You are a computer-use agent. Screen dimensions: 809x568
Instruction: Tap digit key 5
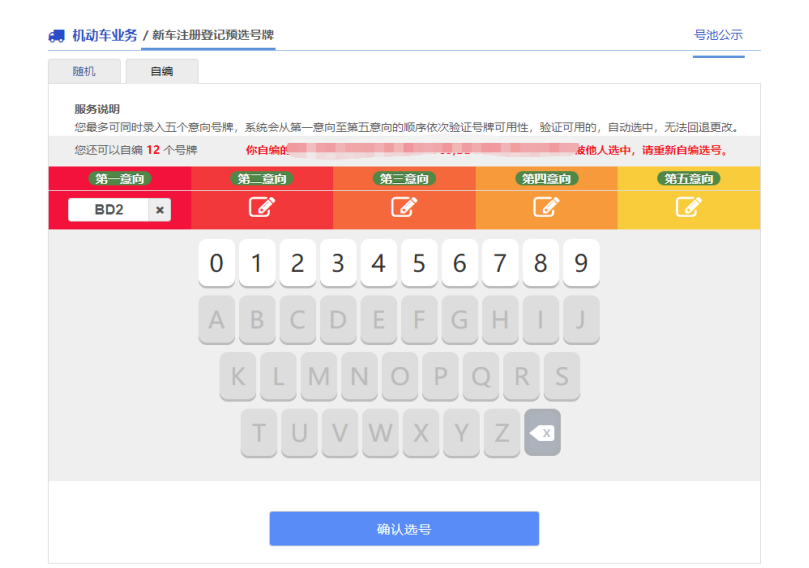[x=419, y=263]
